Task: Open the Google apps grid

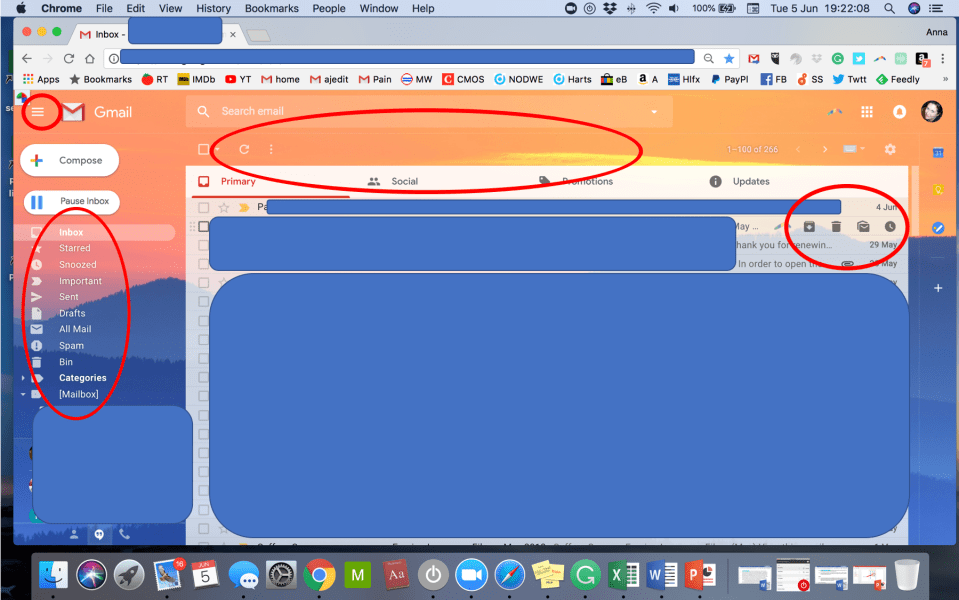Action: click(866, 112)
